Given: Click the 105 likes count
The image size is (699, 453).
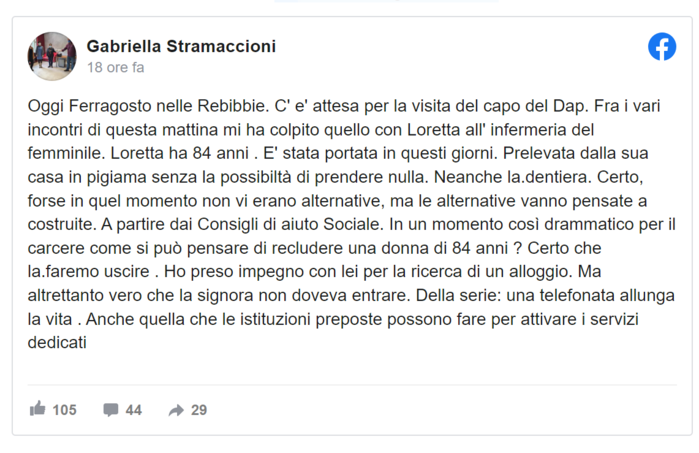Looking at the screenshot, I should (64, 410).
